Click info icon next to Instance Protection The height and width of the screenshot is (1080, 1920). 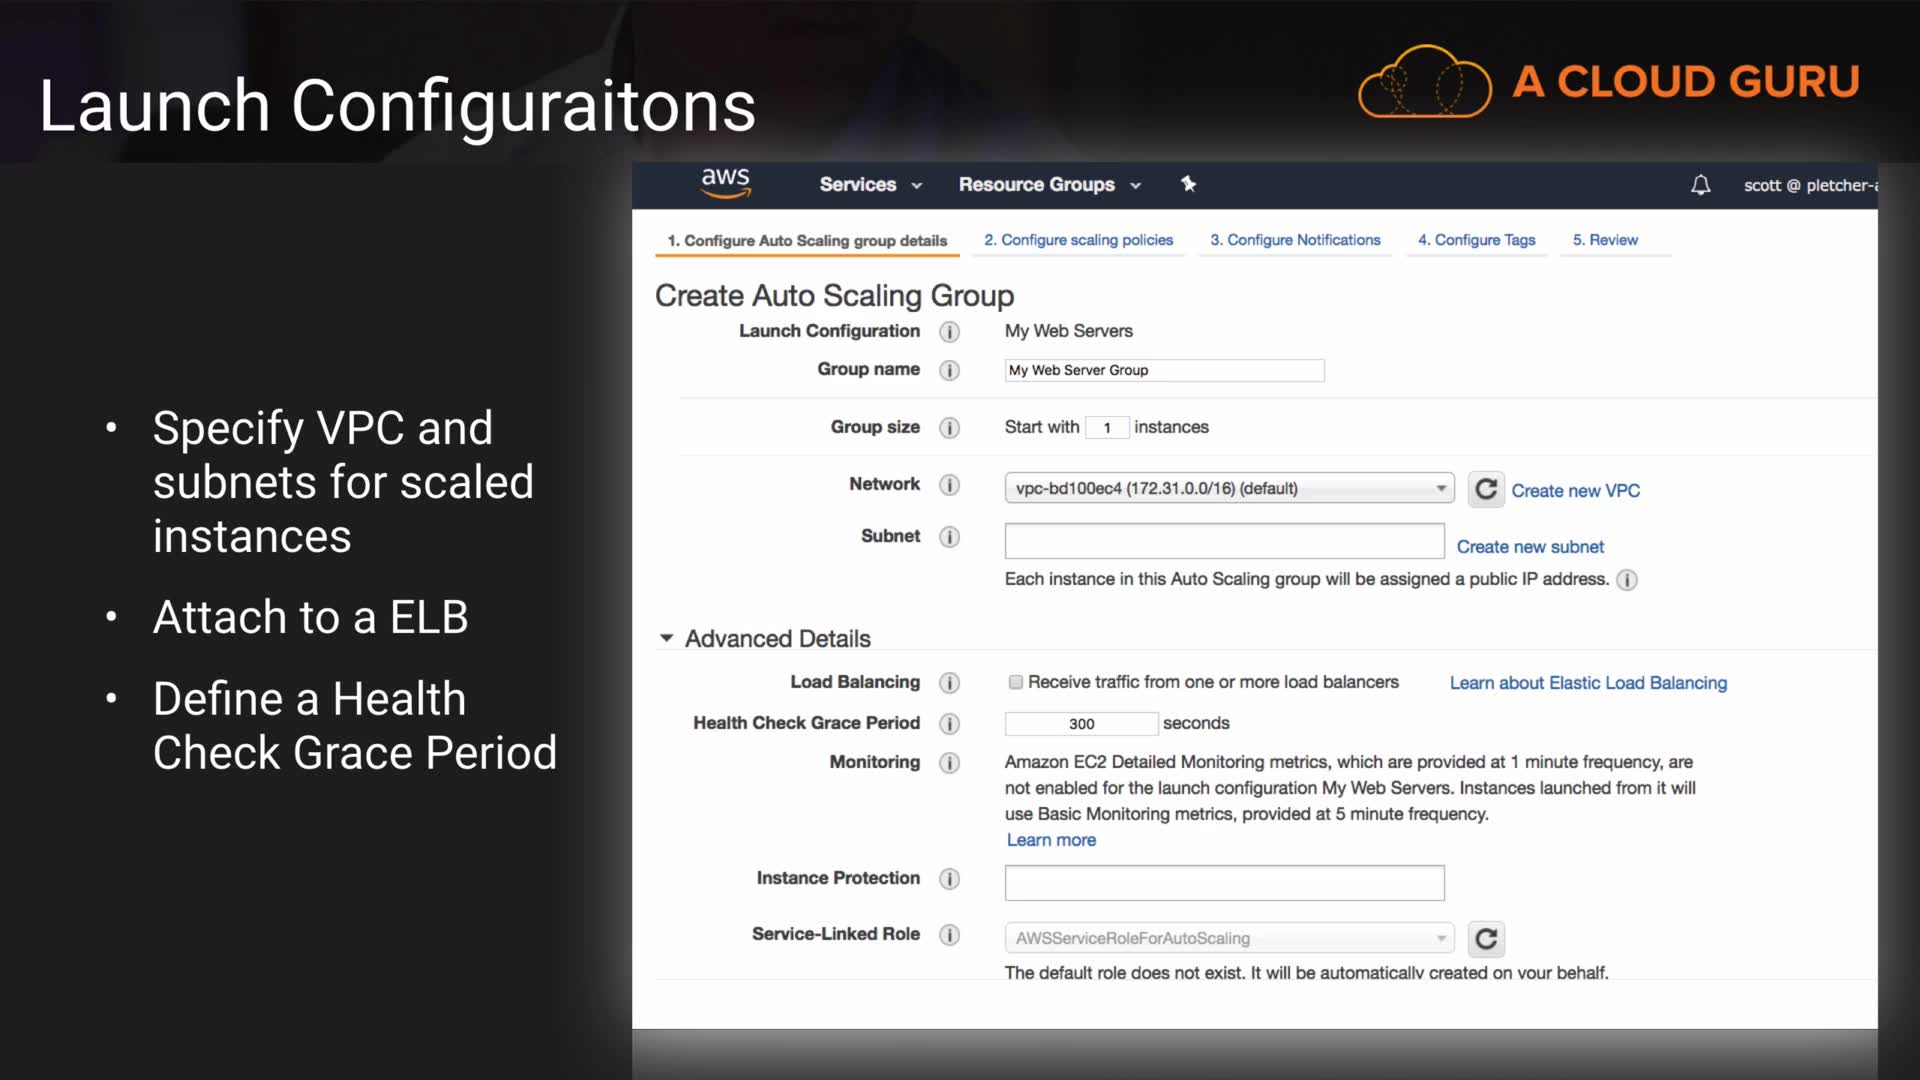pyautogui.click(x=949, y=879)
